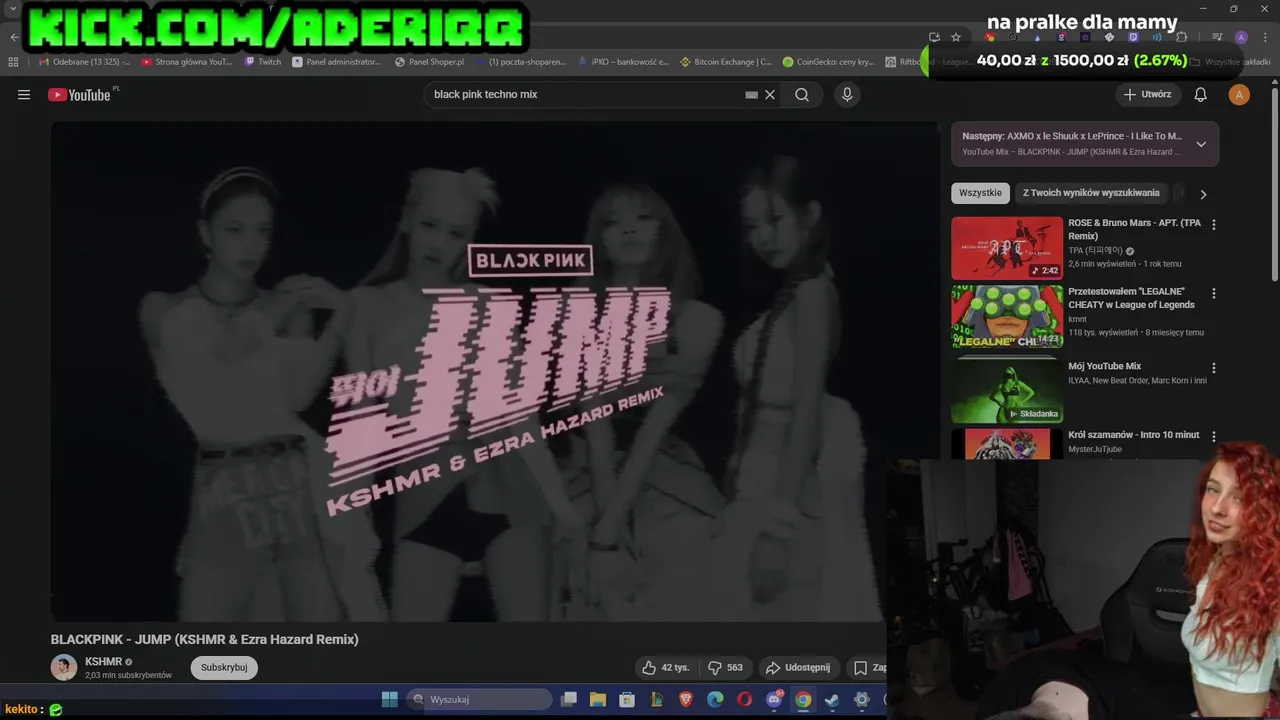Open Task View from the taskbar

tap(569, 700)
